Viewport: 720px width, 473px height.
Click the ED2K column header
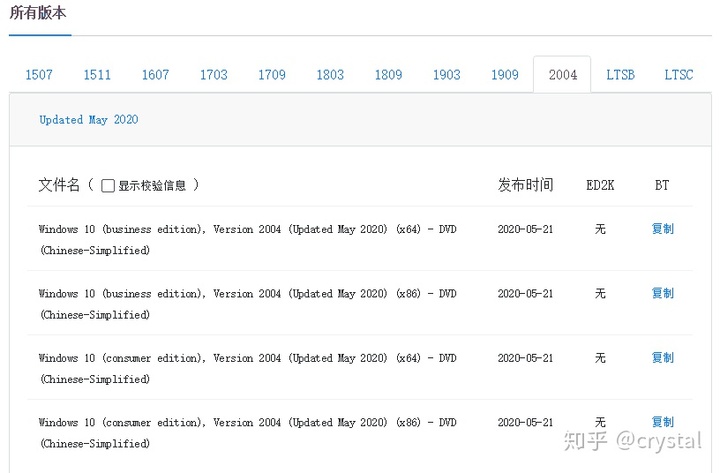click(x=600, y=185)
